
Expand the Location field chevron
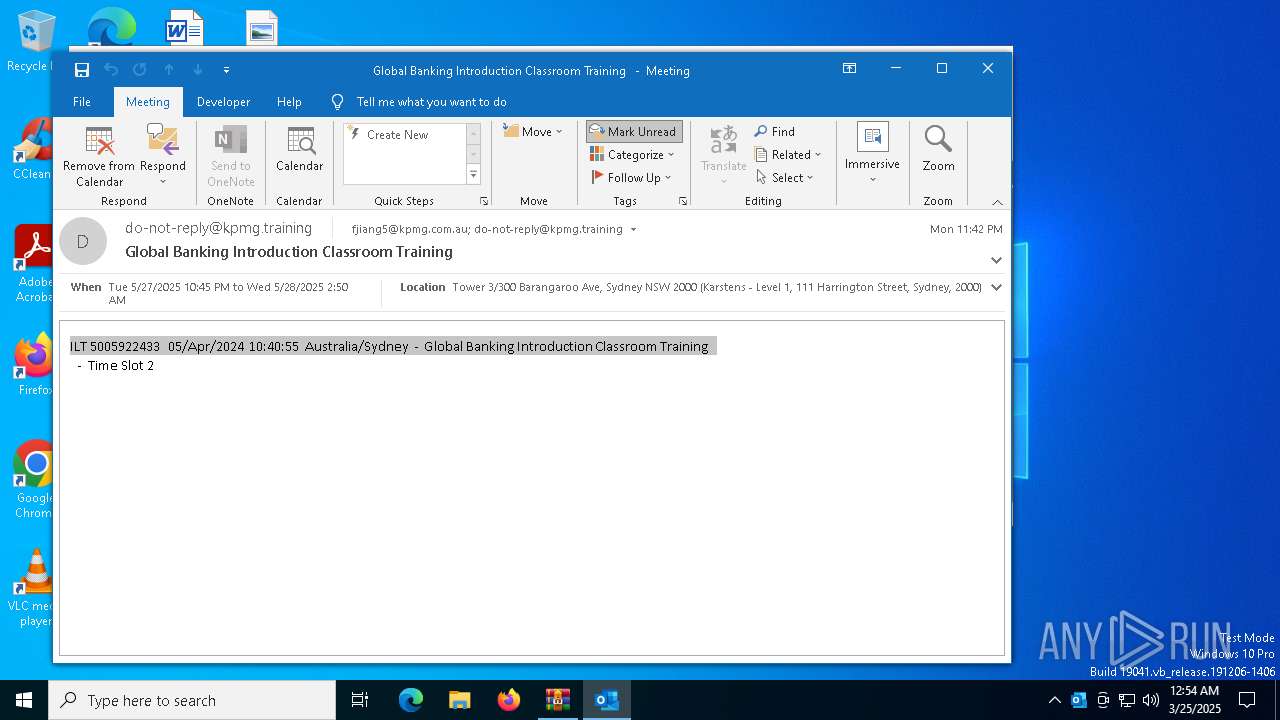(x=996, y=287)
